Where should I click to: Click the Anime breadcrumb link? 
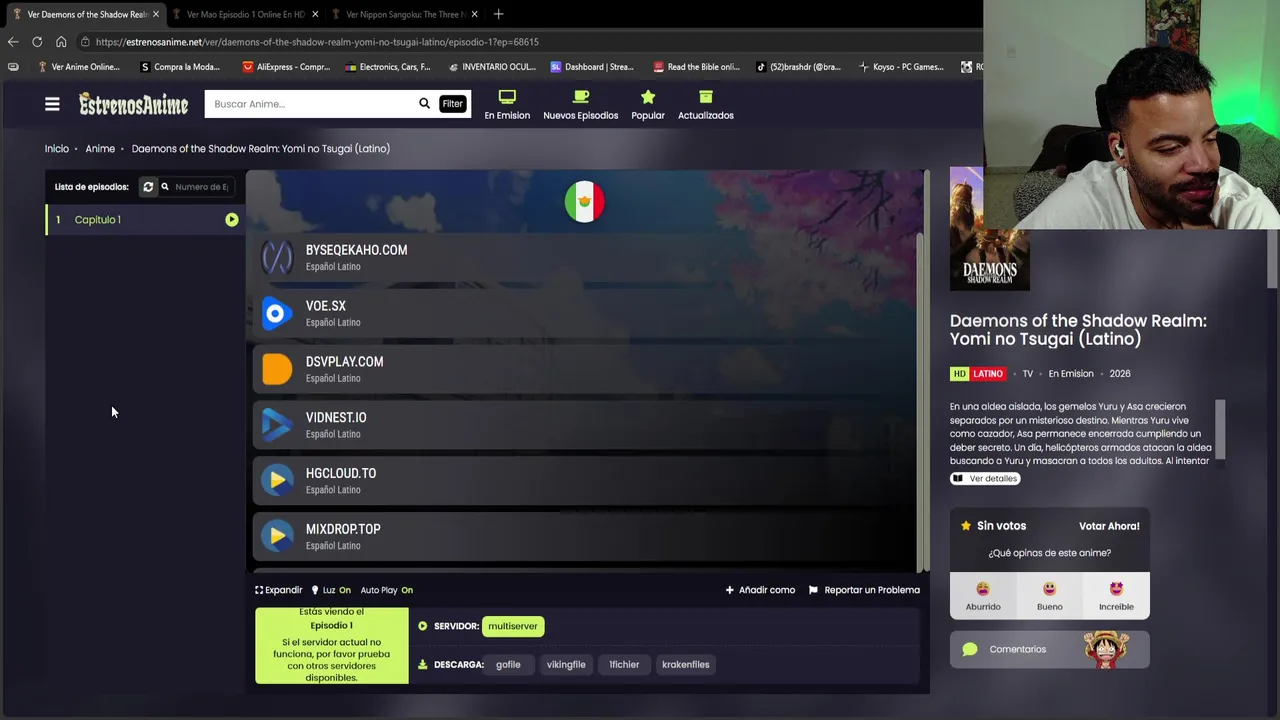pos(100,148)
